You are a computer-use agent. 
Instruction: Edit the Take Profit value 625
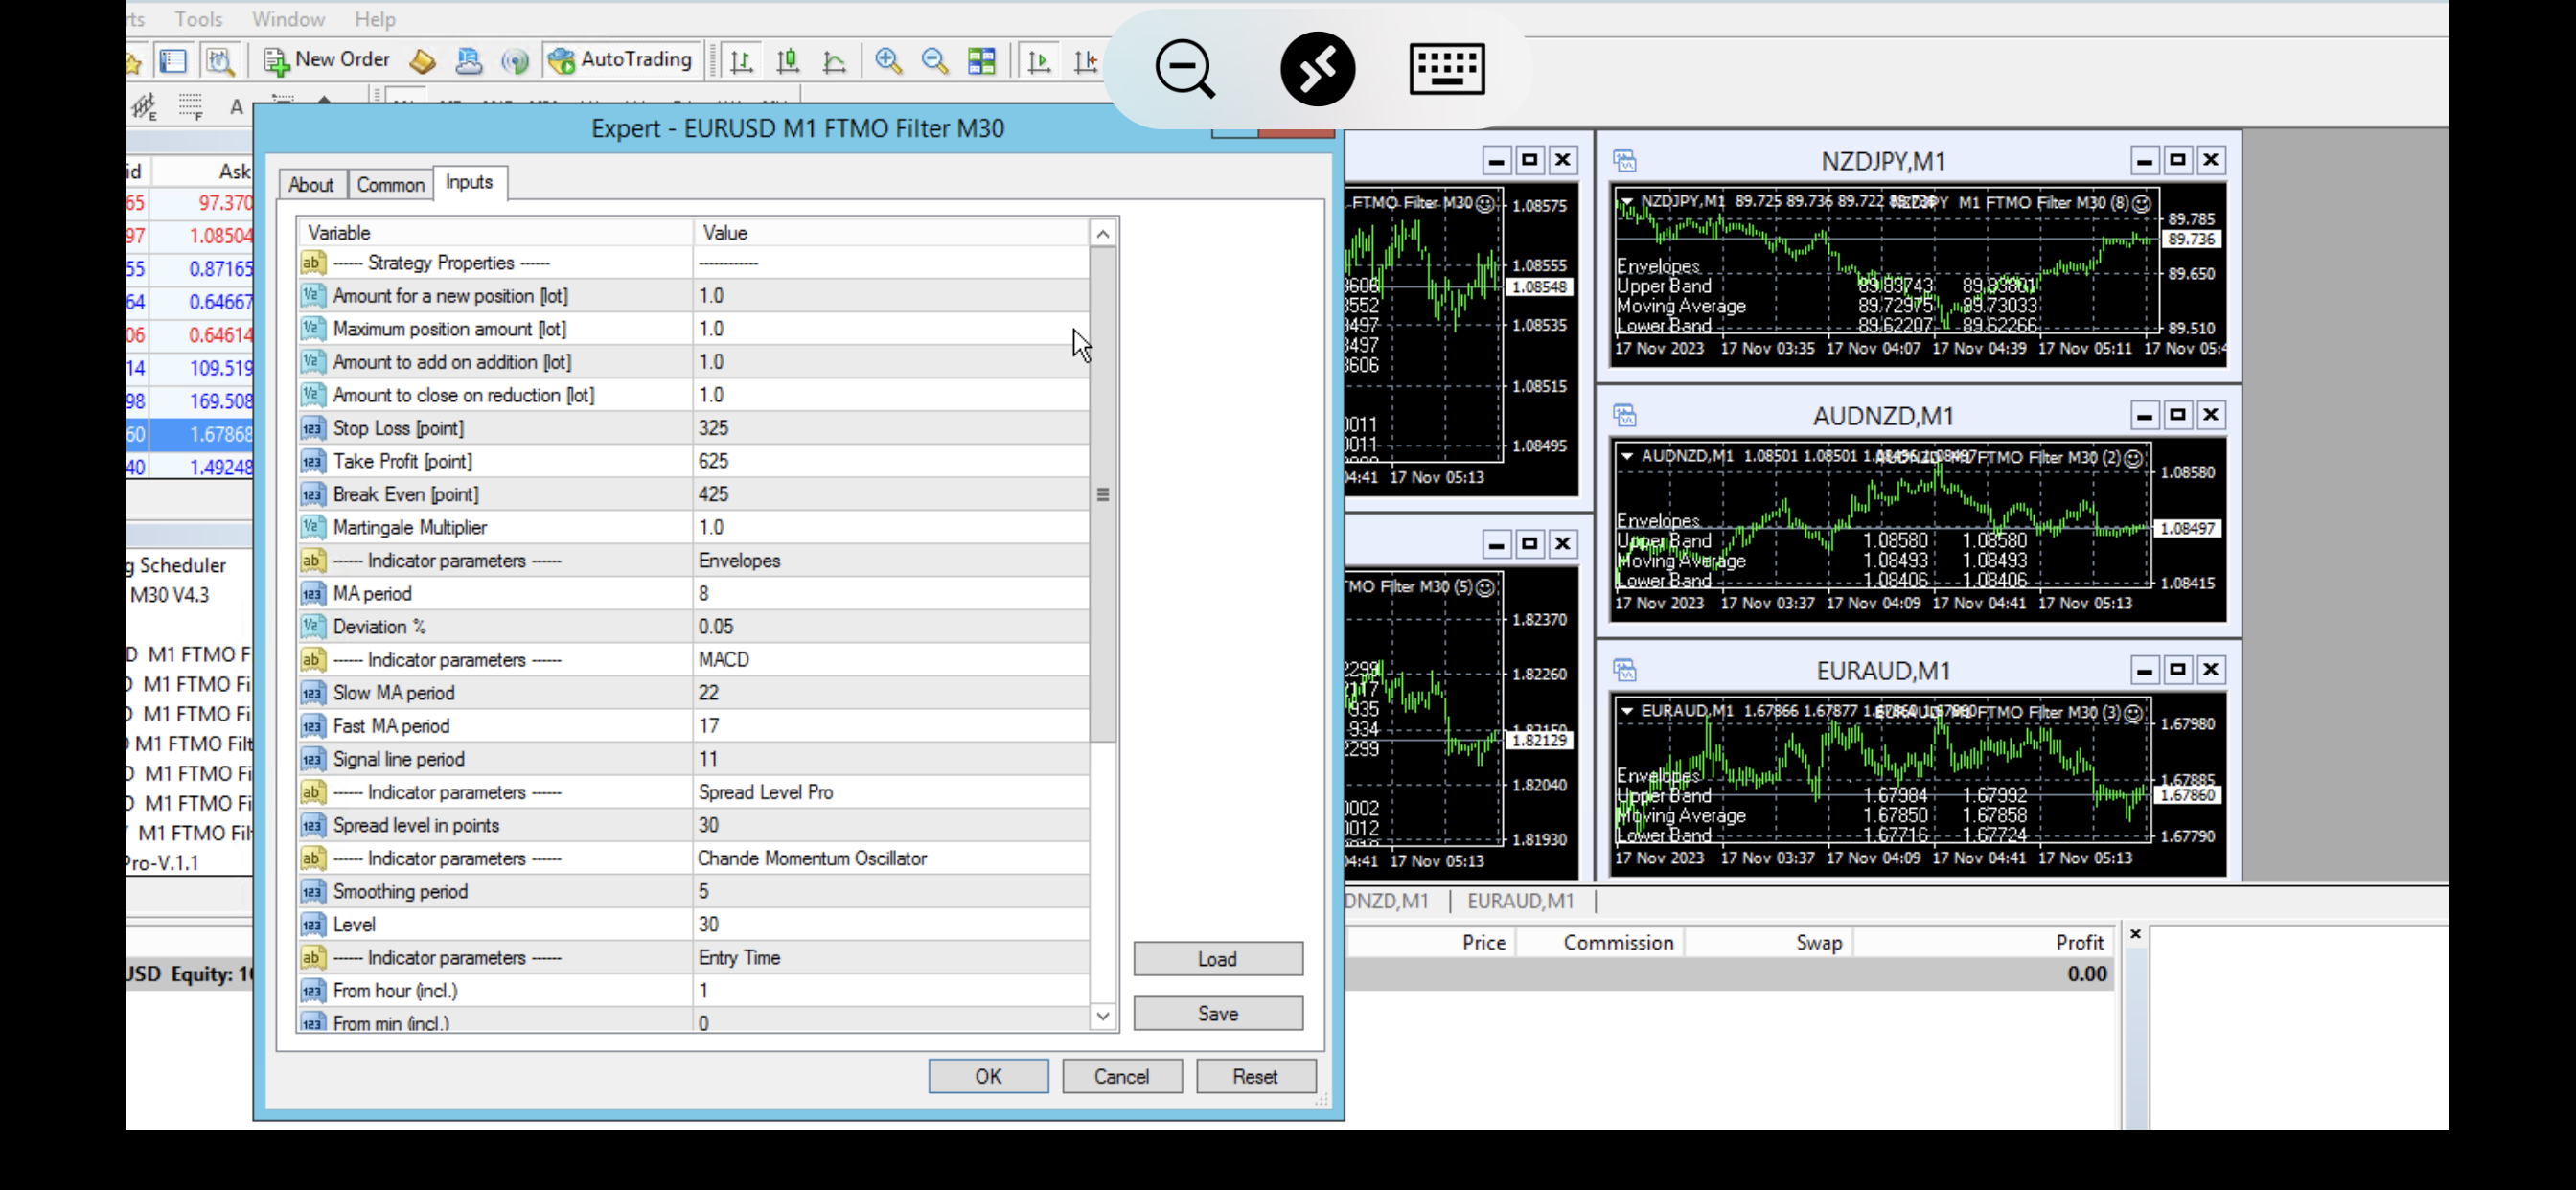click(890, 461)
